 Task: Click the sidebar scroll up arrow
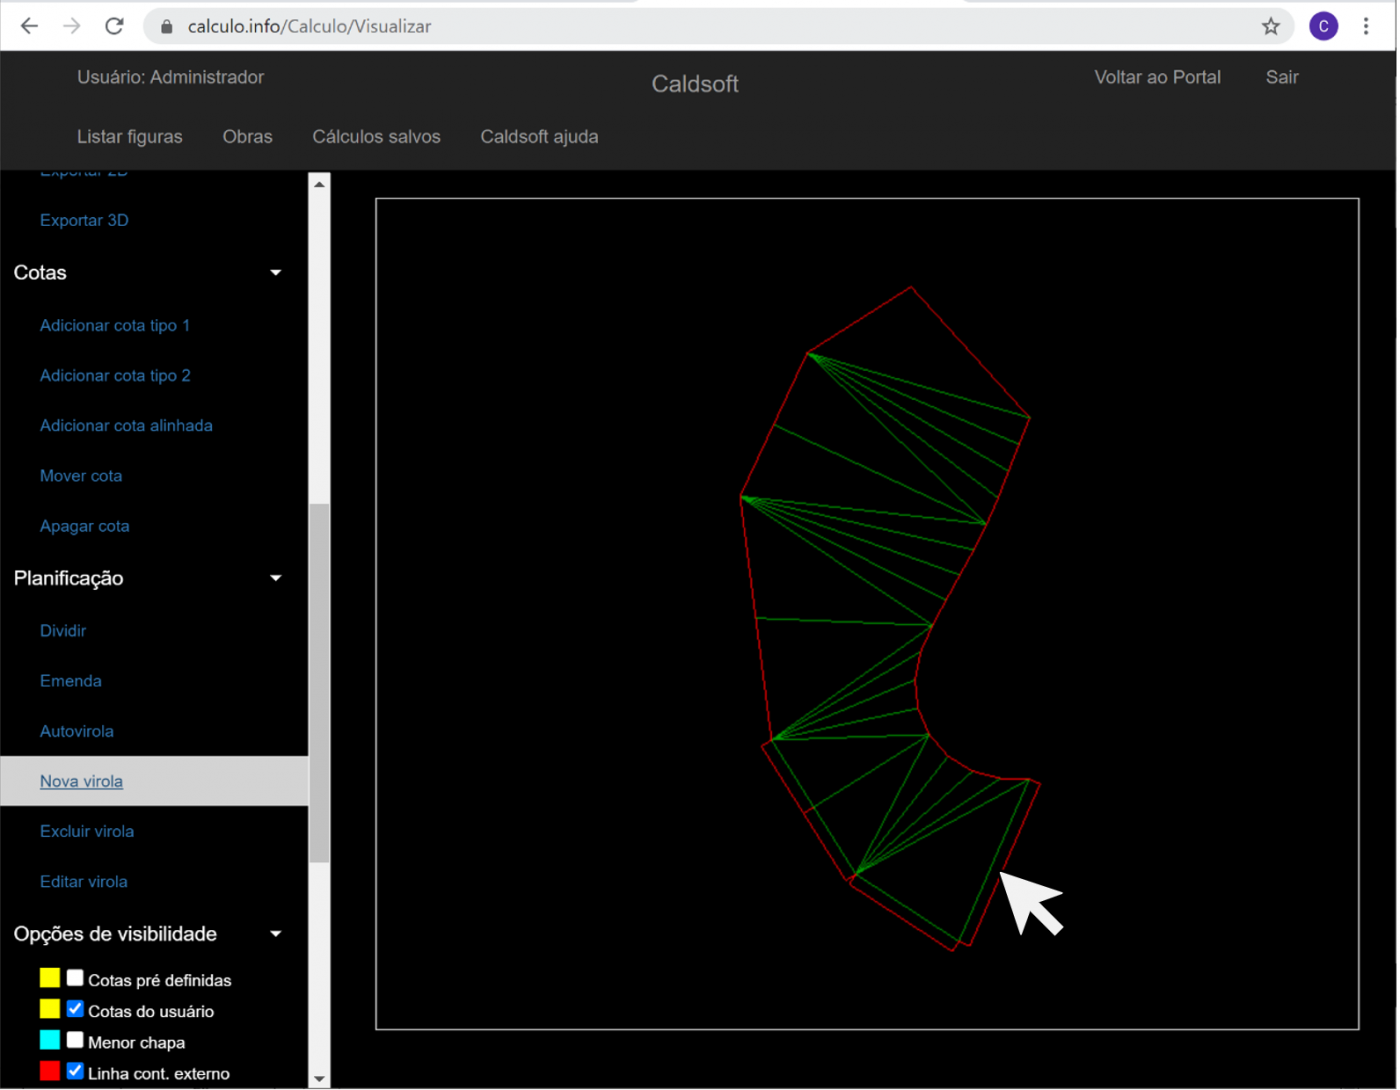[x=319, y=184]
